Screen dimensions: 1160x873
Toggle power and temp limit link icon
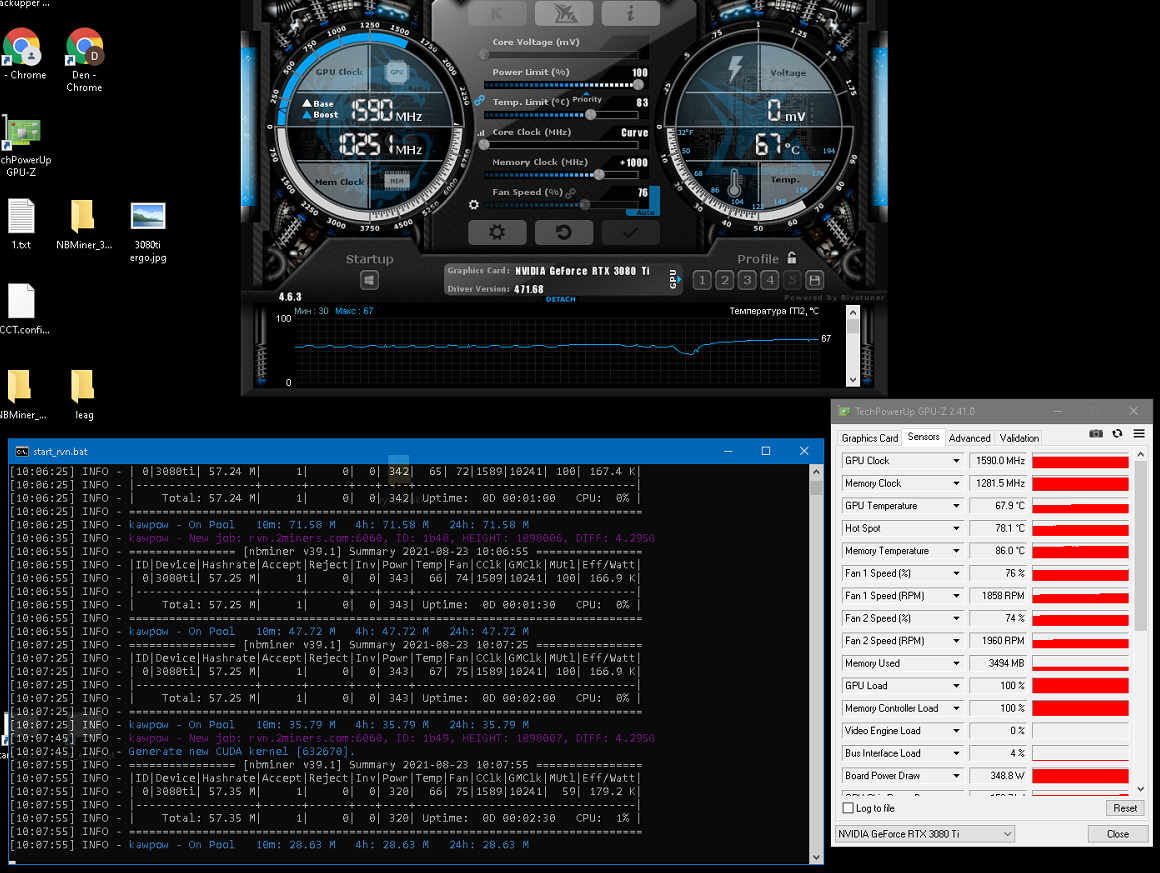coord(479,100)
